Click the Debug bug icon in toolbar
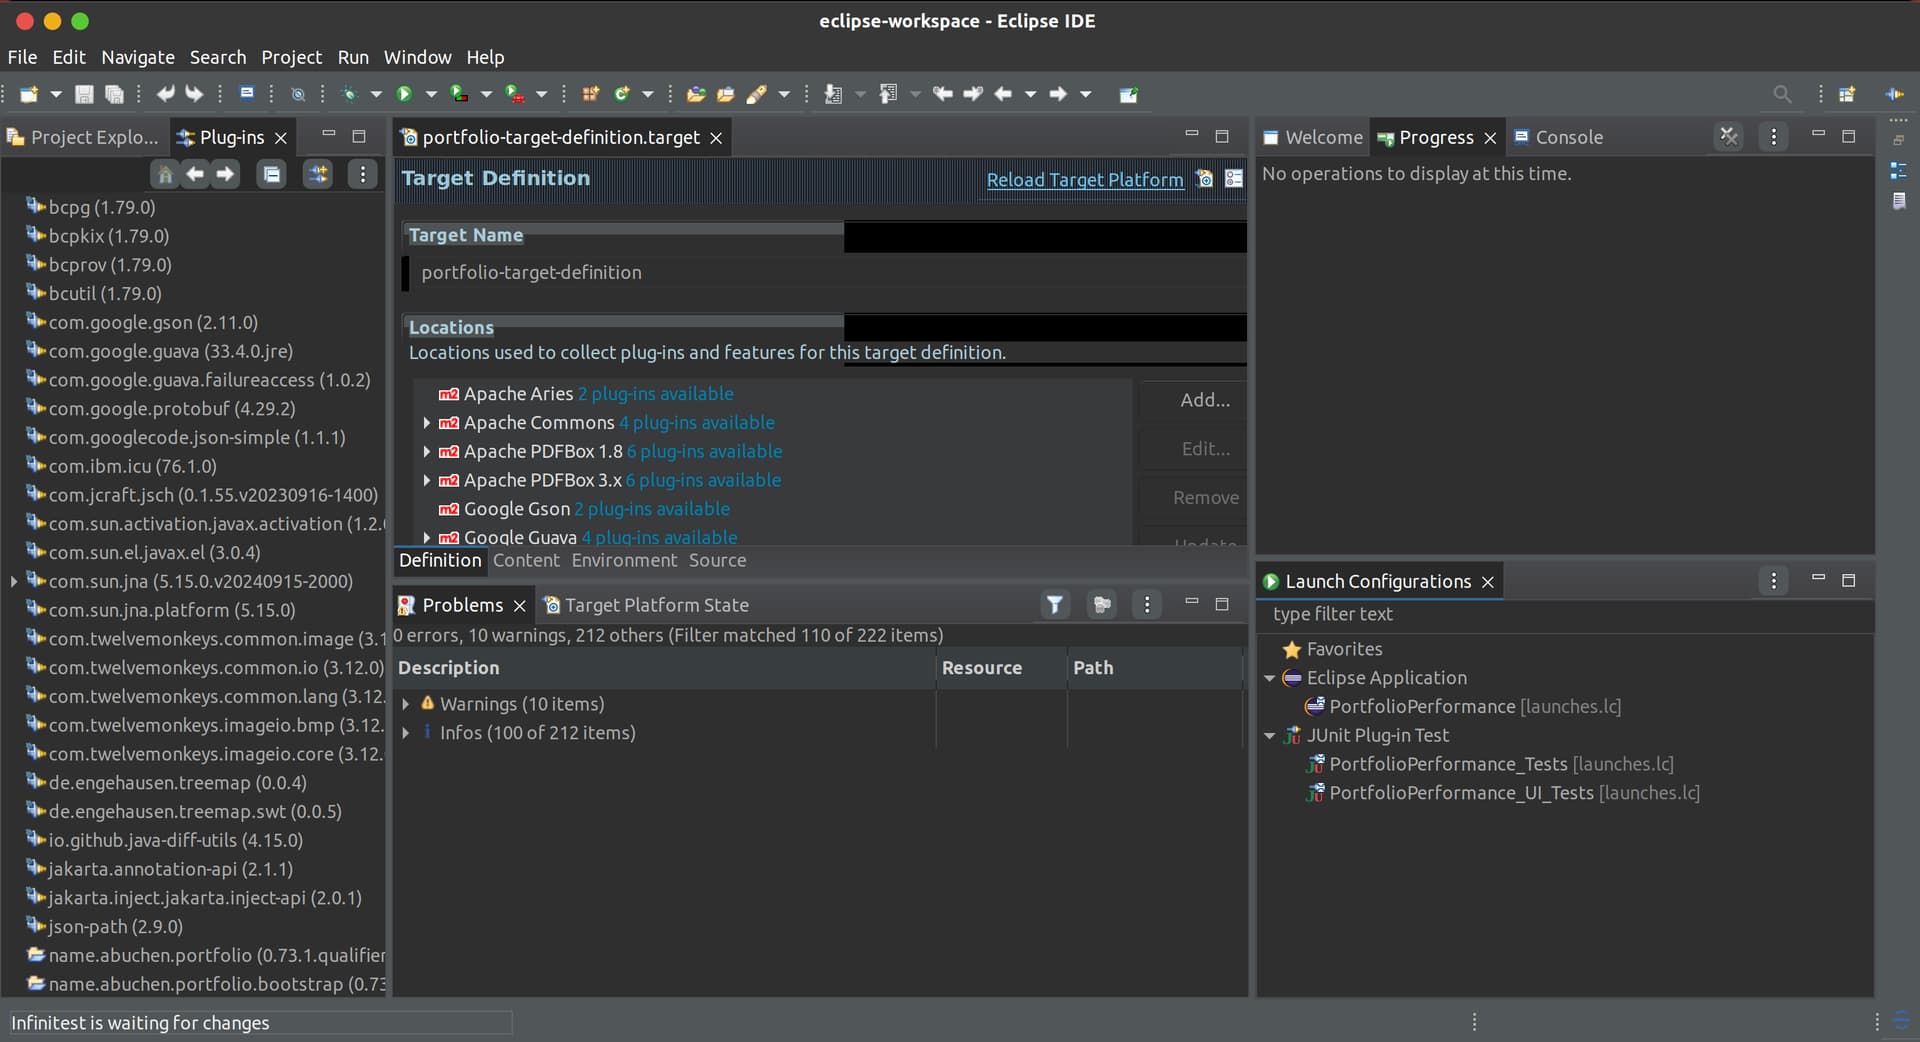Image resolution: width=1920 pixels, height=1042 pixels. pos(349,94)
